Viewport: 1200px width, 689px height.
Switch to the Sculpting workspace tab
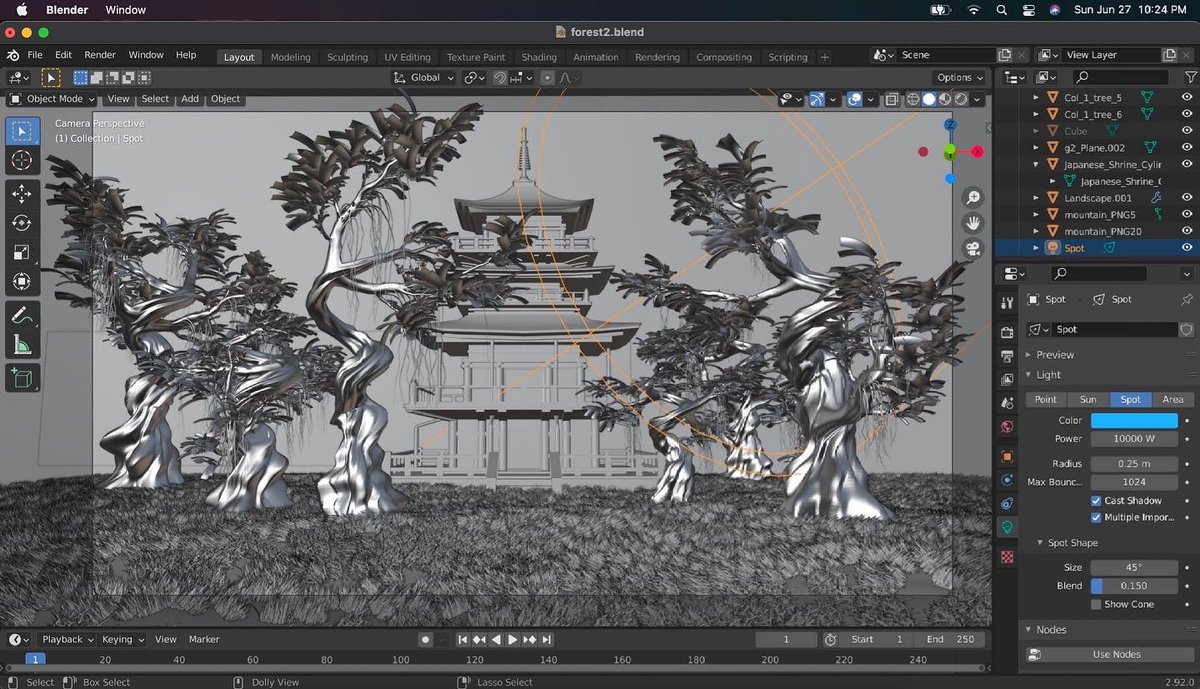pyautogui.click(x=347, y=57)
